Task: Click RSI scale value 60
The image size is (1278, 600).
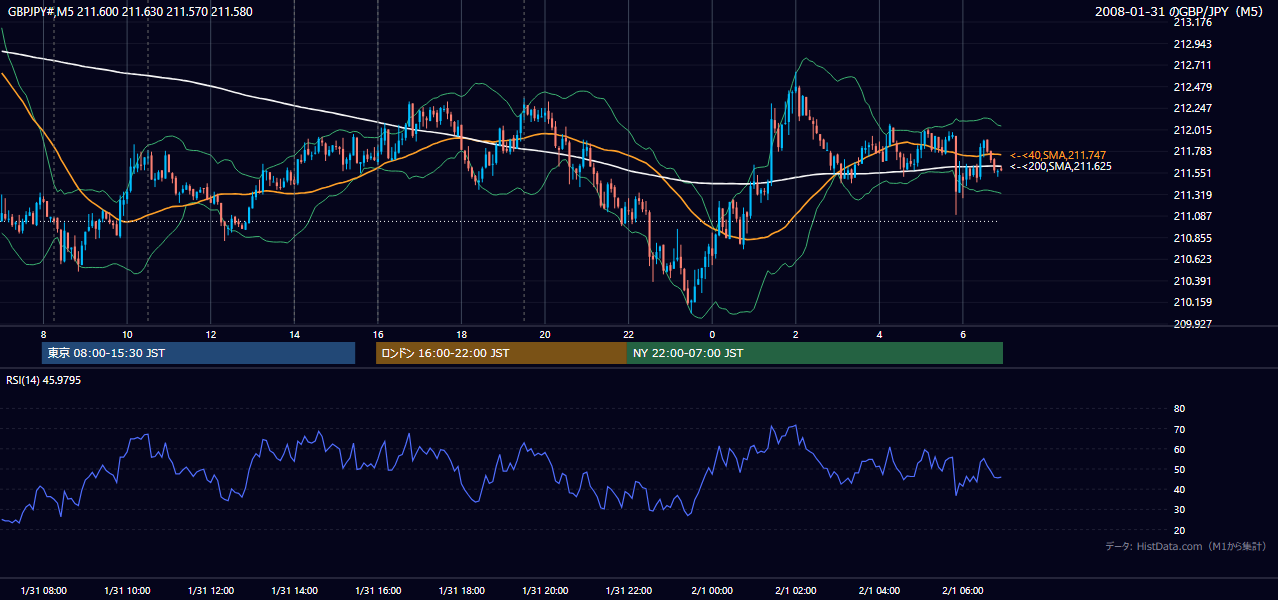Action: 1179,449
